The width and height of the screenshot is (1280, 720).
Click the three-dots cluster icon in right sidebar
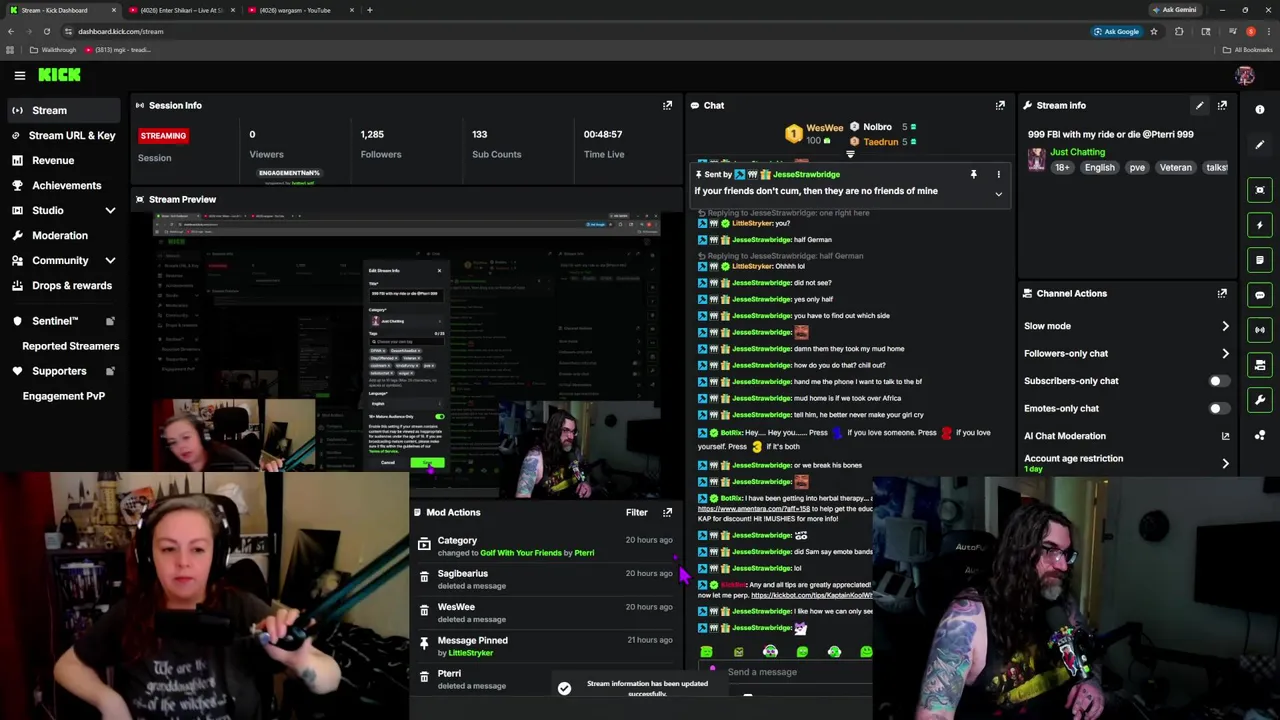[1260, 435]
